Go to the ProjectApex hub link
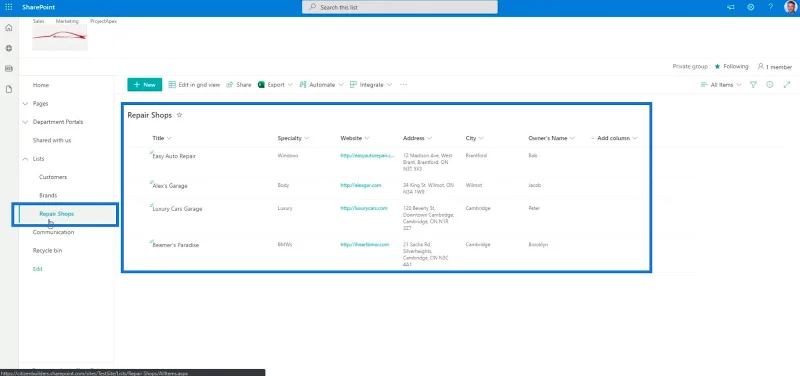Image resolution: width=800 pixels, height=376 pixels. click(x=104, y=21)
